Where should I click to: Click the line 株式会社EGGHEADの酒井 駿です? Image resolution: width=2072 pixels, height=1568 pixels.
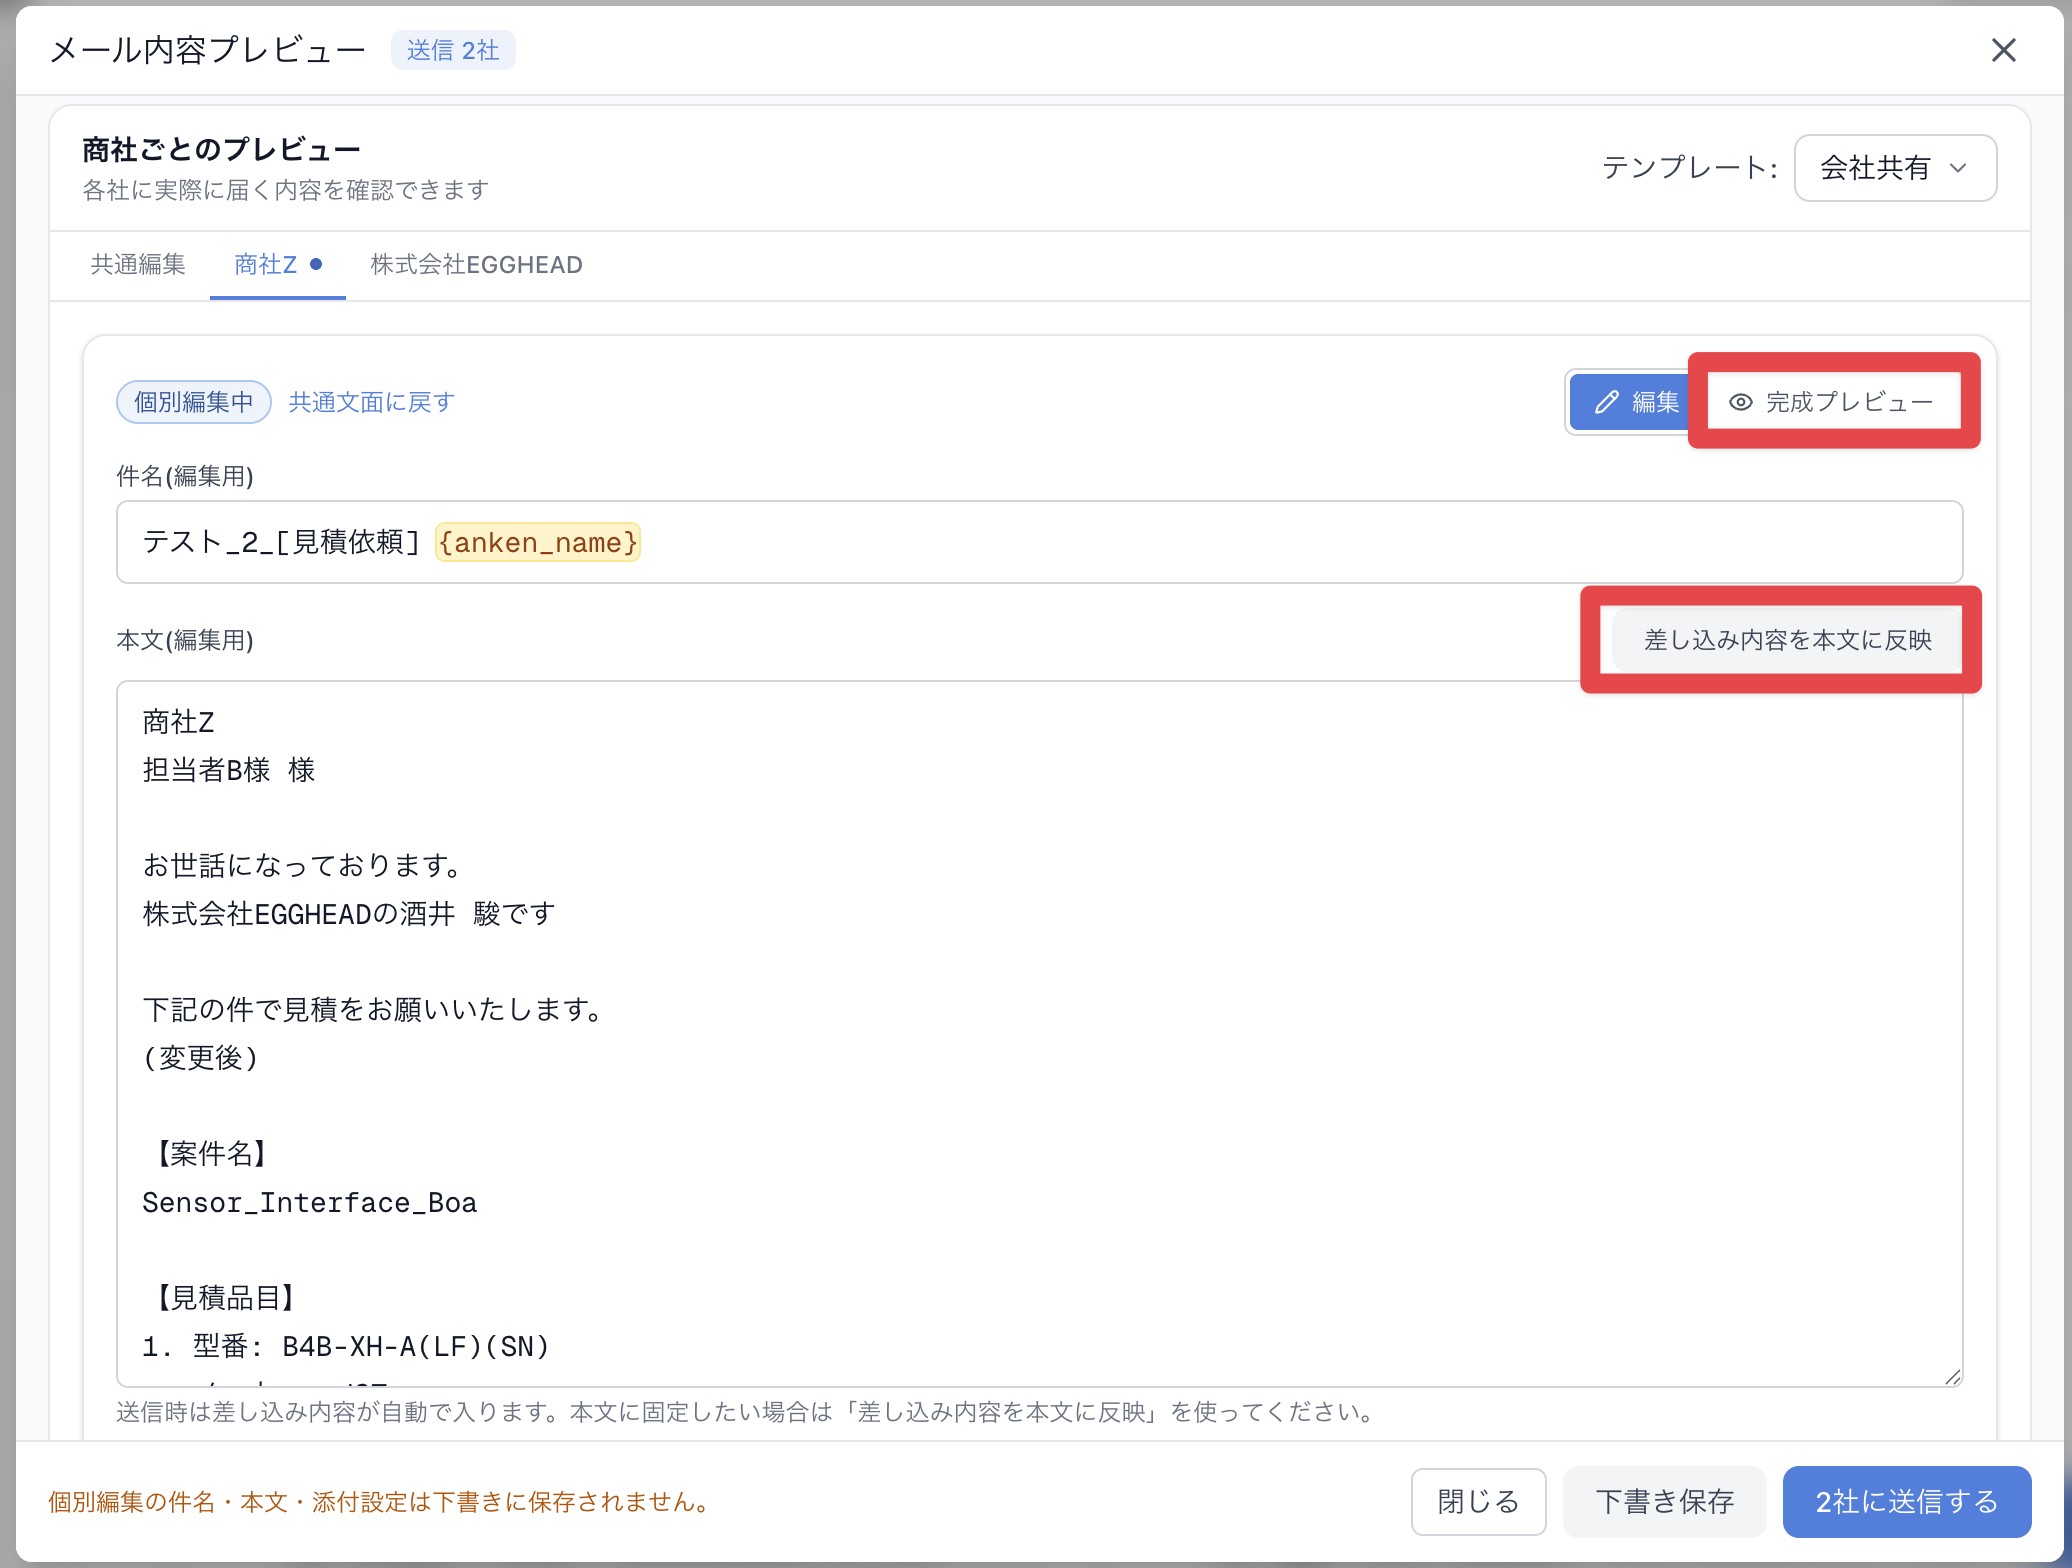[x=349, y=914]
